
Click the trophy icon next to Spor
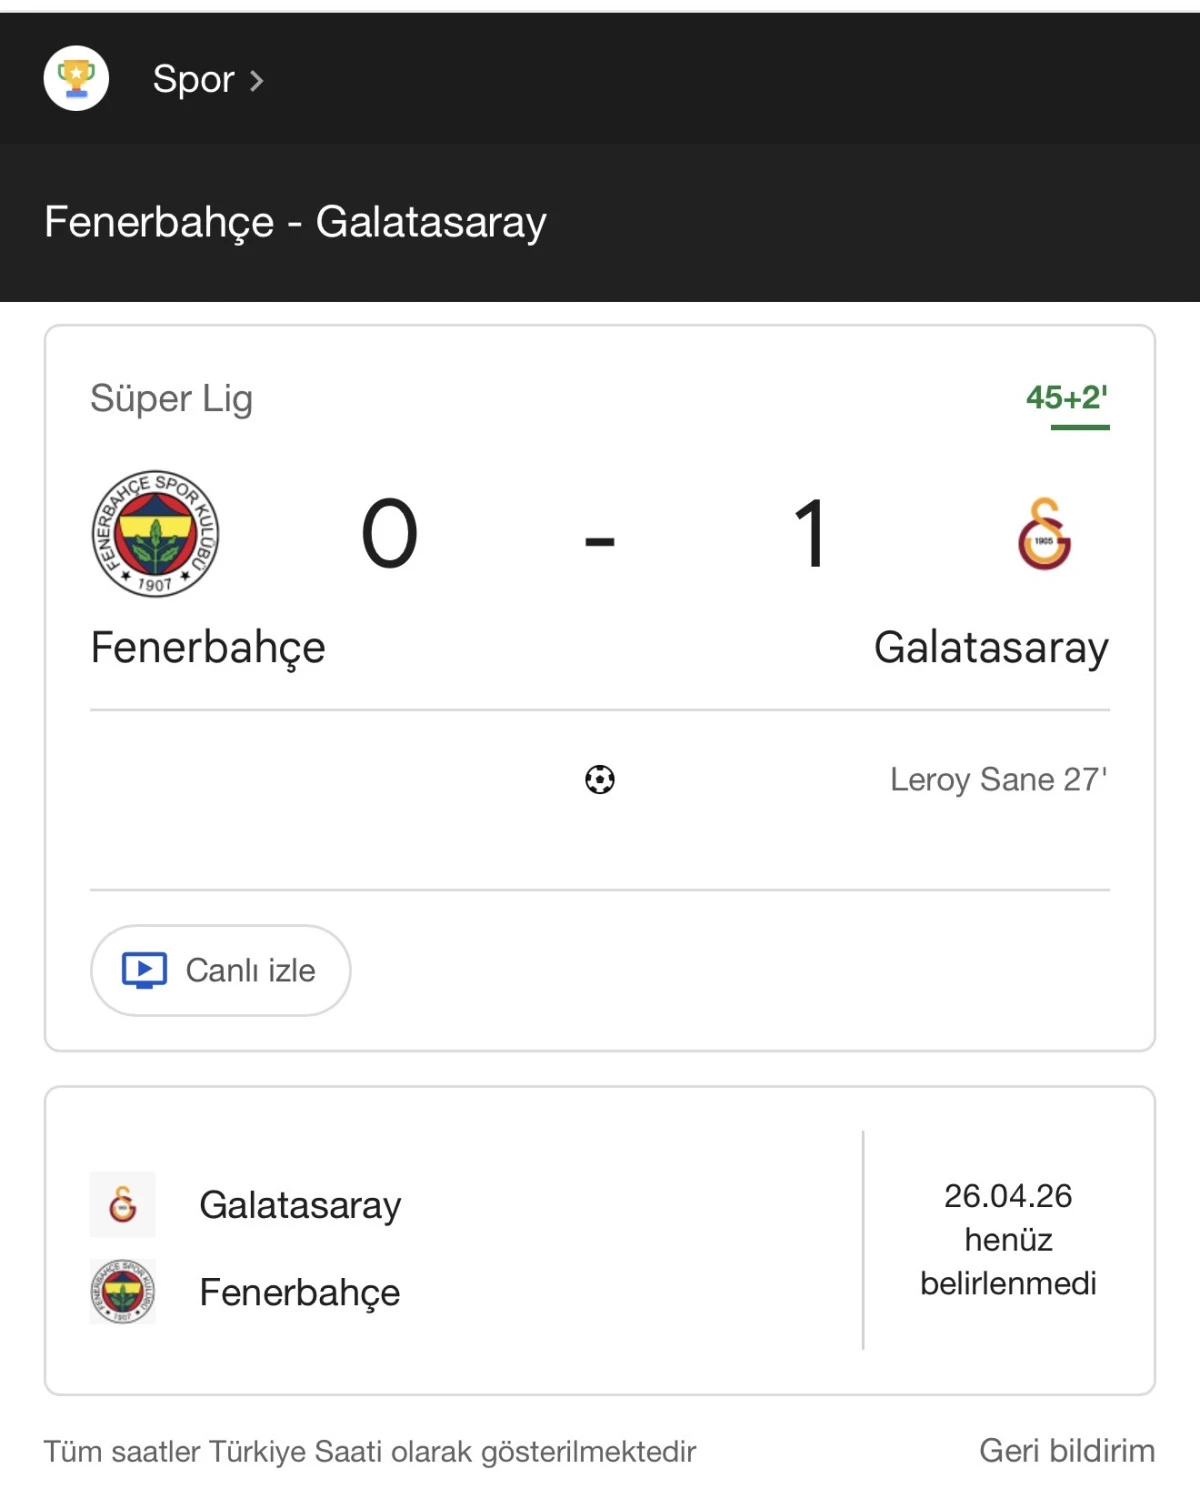(x=76, y=79)
